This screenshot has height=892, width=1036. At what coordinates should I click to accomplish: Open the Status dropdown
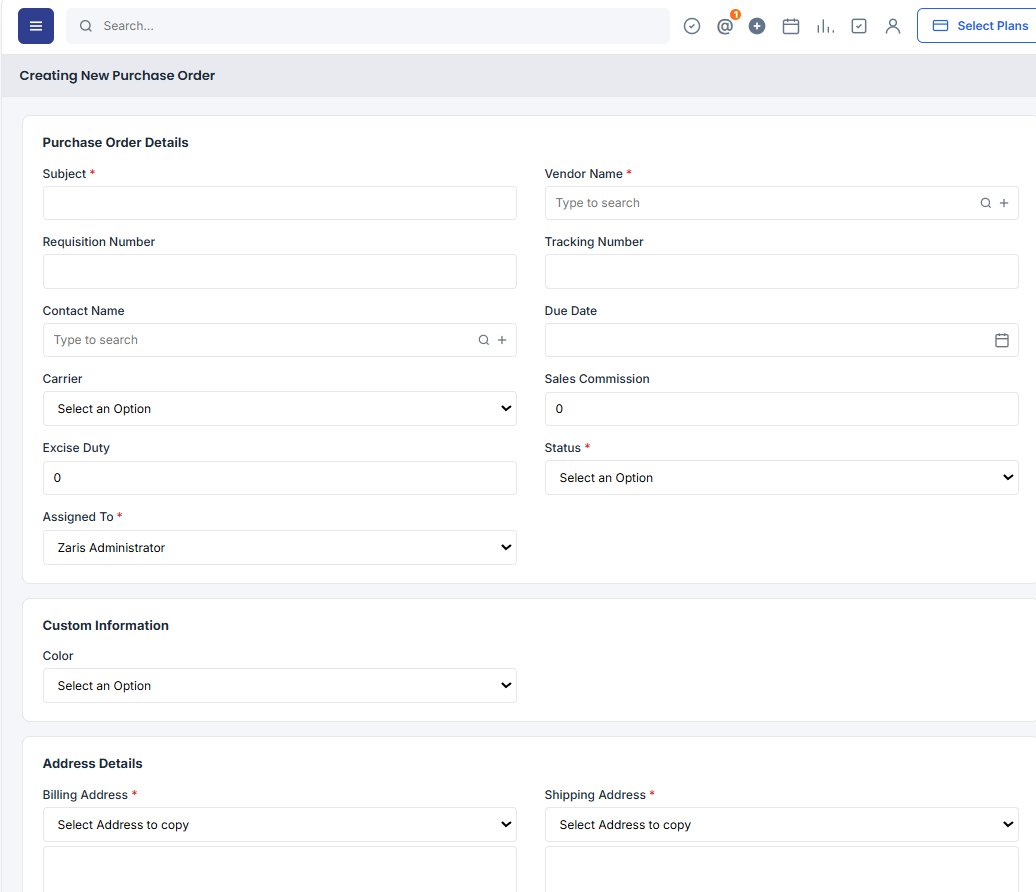point(782,478)
